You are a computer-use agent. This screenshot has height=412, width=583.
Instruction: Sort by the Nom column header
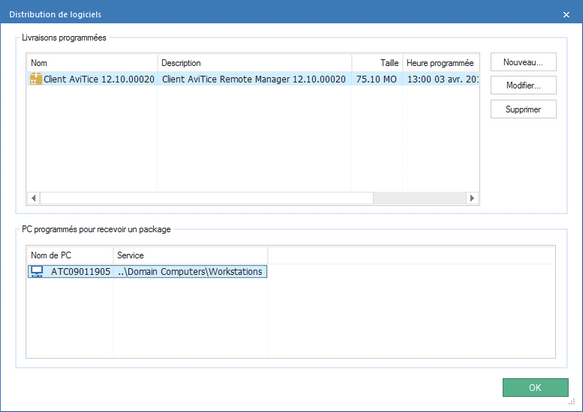pos(93,63)
